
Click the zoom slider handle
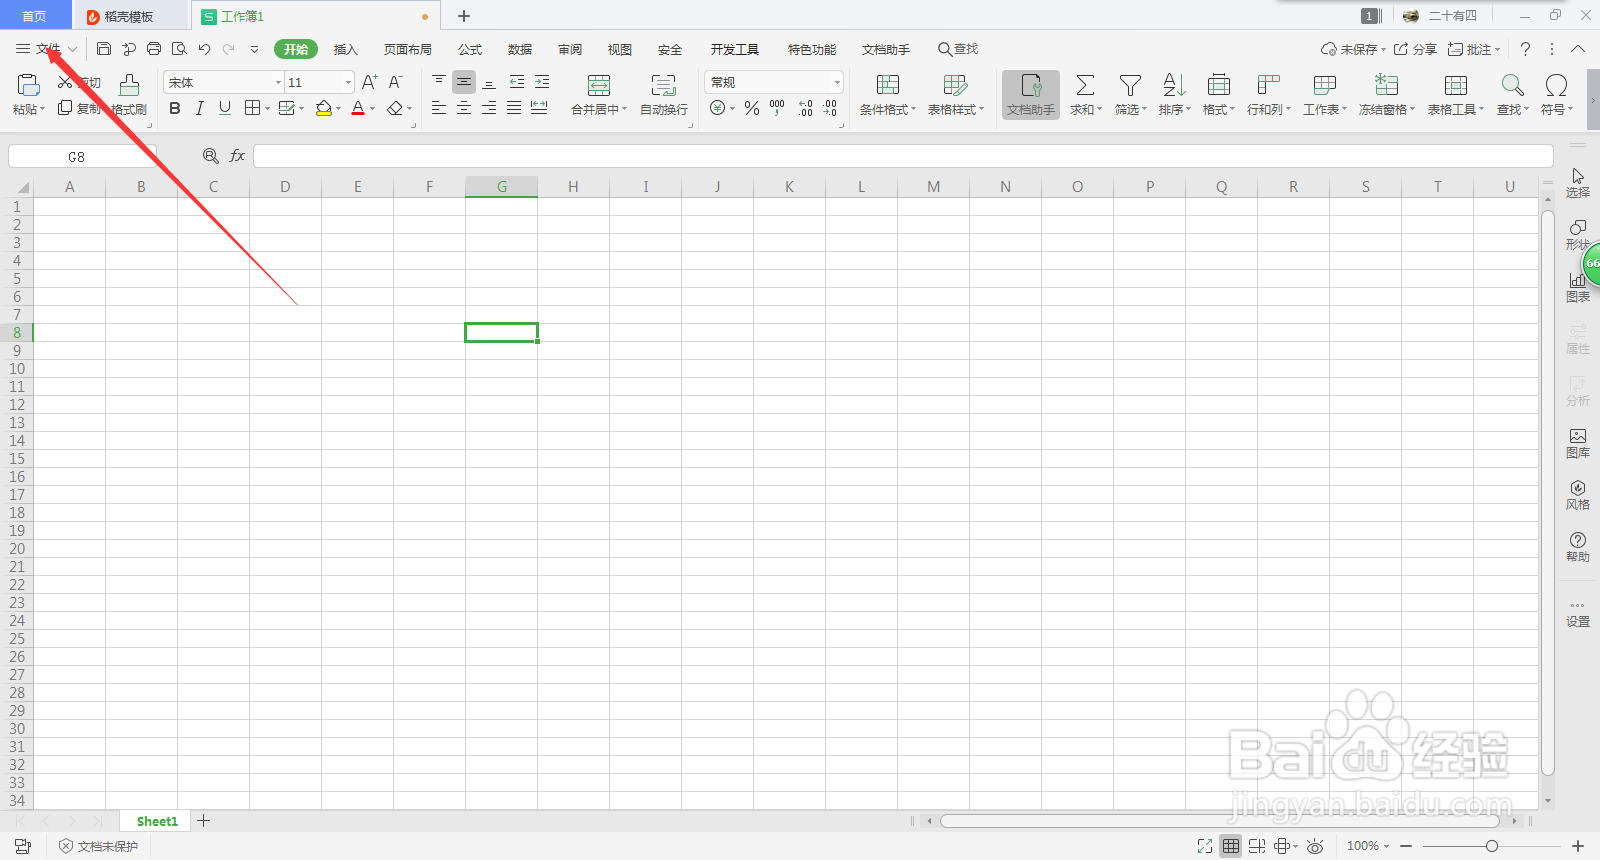1492,846
